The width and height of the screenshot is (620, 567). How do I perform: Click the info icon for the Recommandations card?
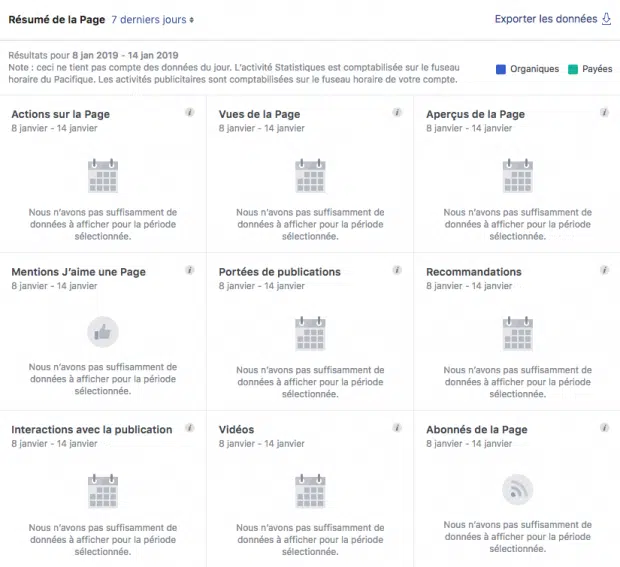tap(604, 270)
